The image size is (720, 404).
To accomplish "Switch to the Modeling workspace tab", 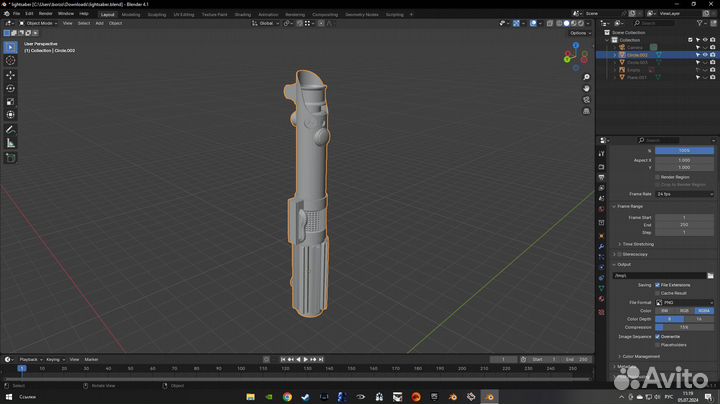I will tap(131, 15).
